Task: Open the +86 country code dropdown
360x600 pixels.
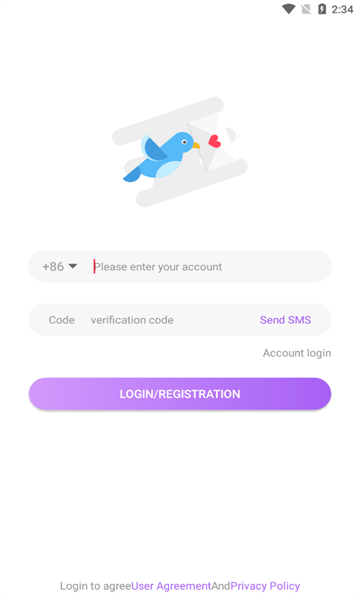Action: 60,266
